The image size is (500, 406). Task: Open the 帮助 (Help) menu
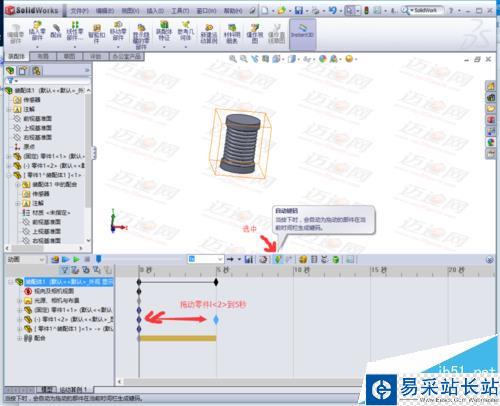tap(233, 11)
